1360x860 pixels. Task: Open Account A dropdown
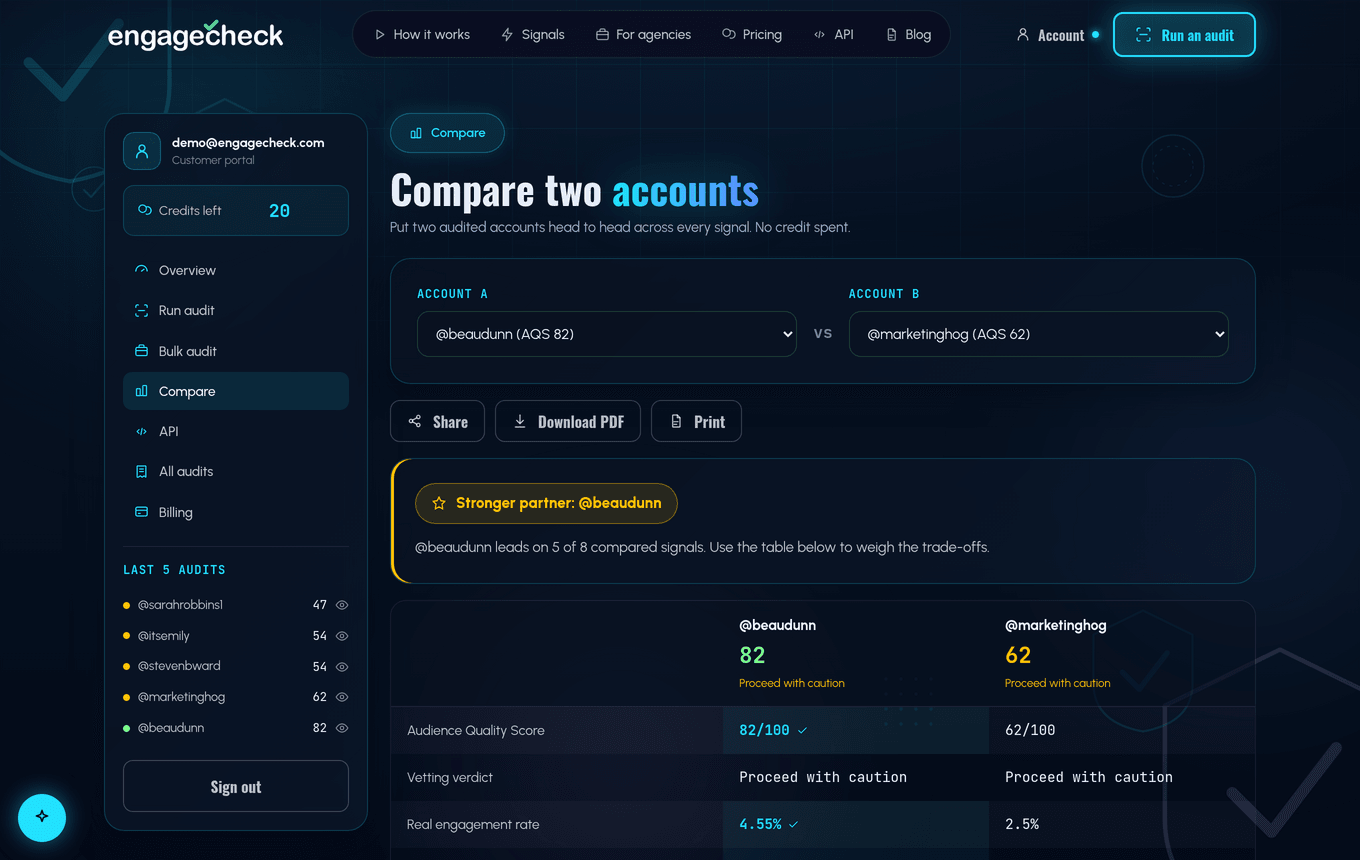coord(607,334)
